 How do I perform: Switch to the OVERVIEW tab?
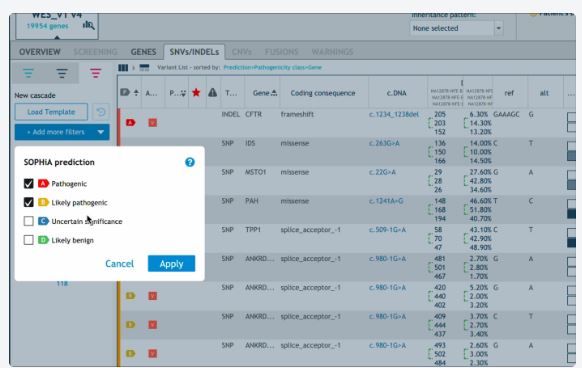tap(40, 52)
